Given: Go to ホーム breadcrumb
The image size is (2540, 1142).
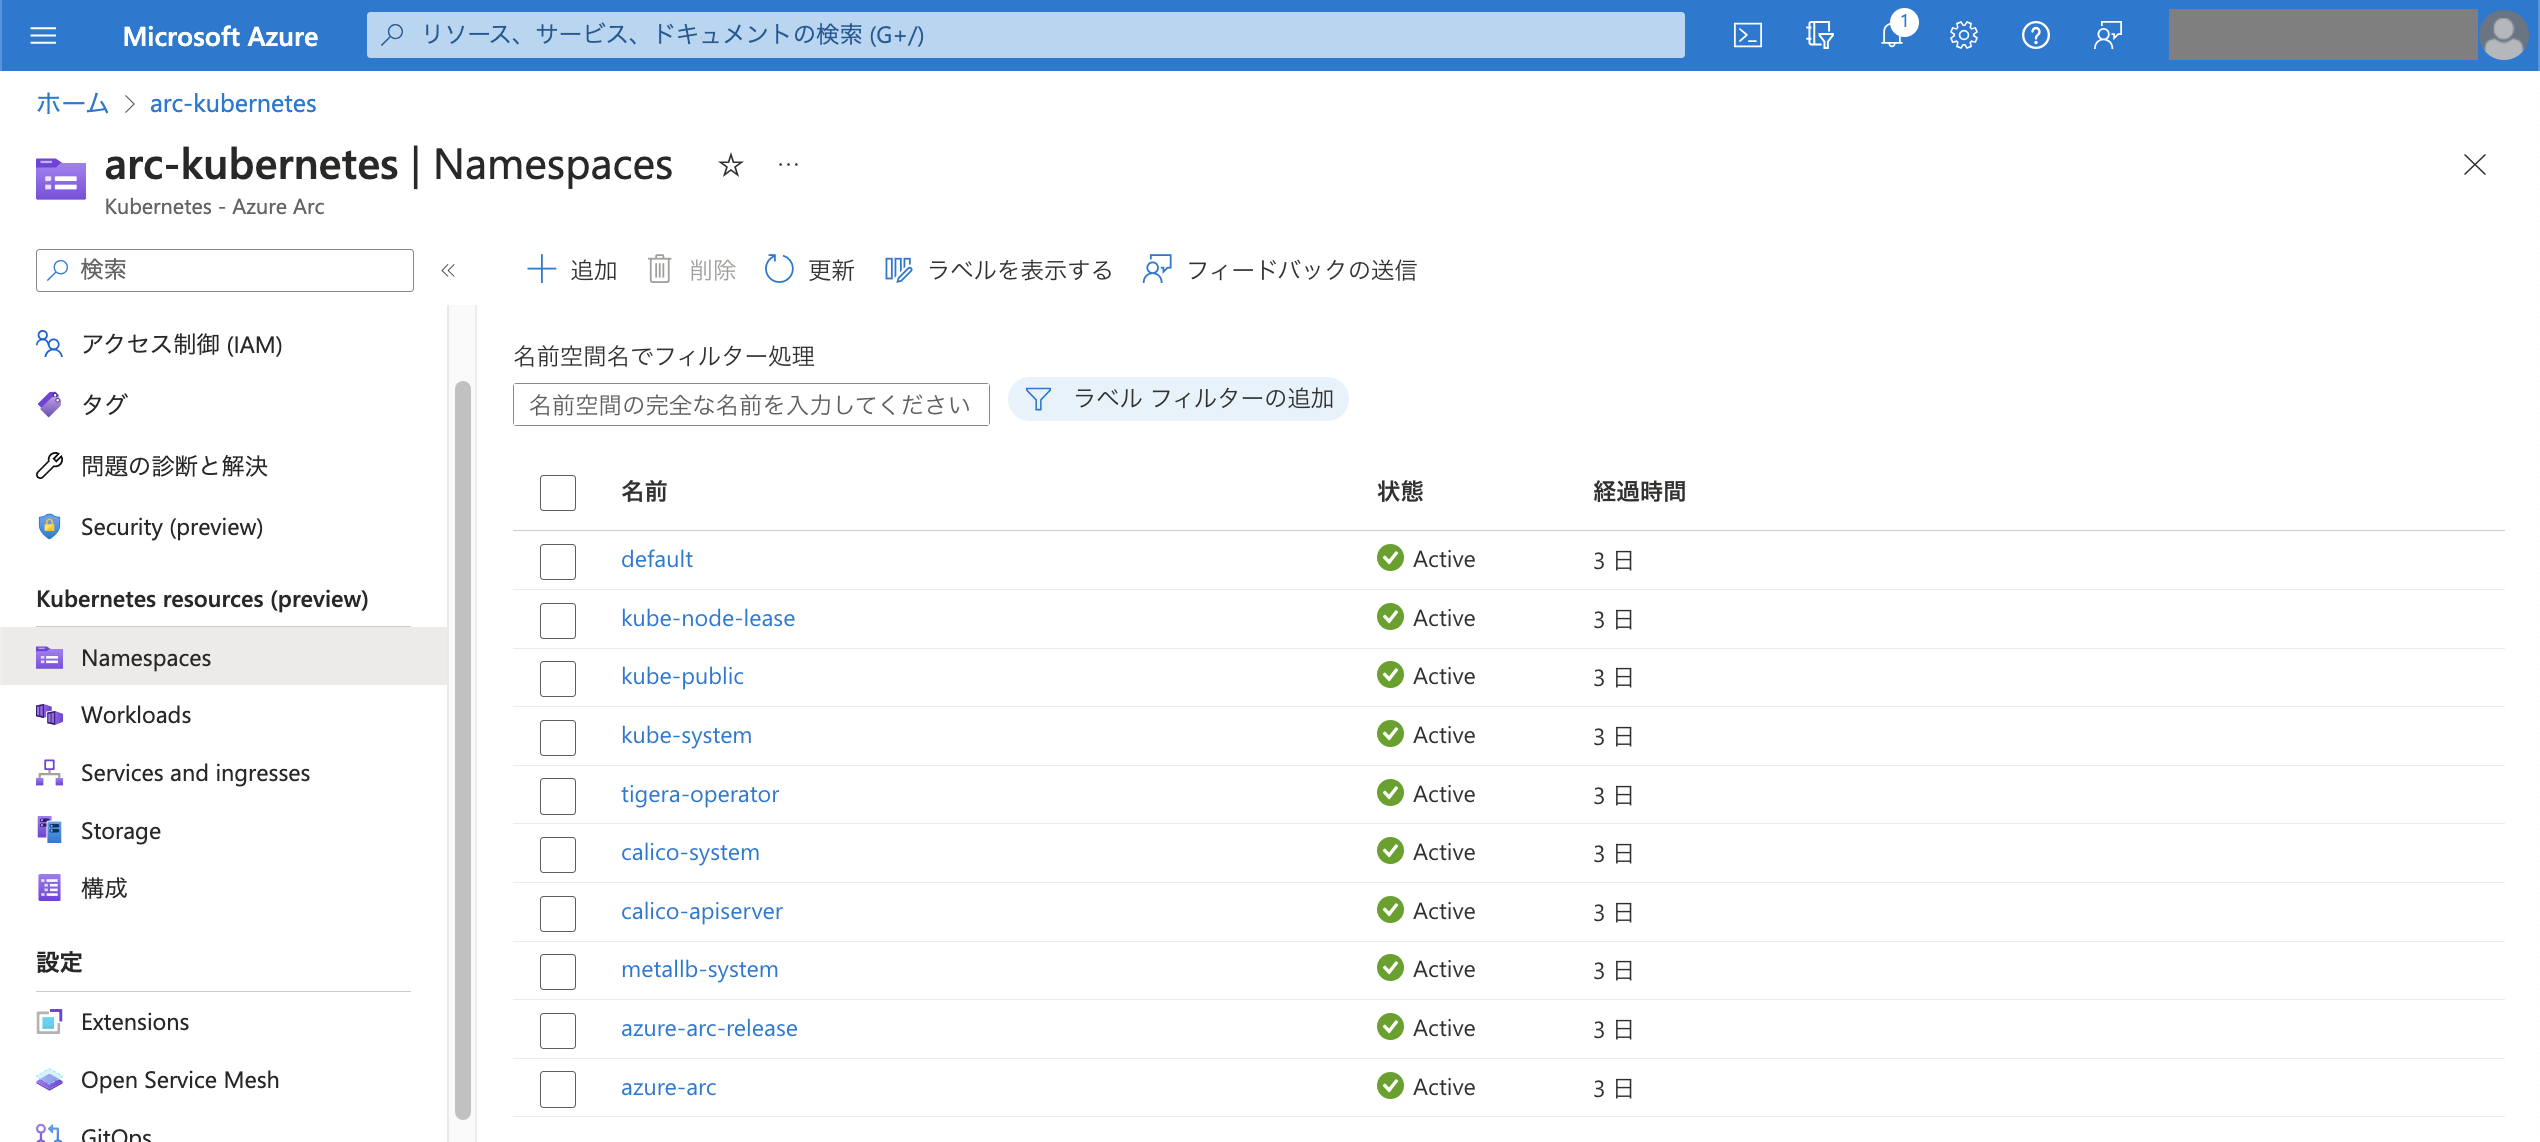Looking at the screenshot, I should 72,103.
